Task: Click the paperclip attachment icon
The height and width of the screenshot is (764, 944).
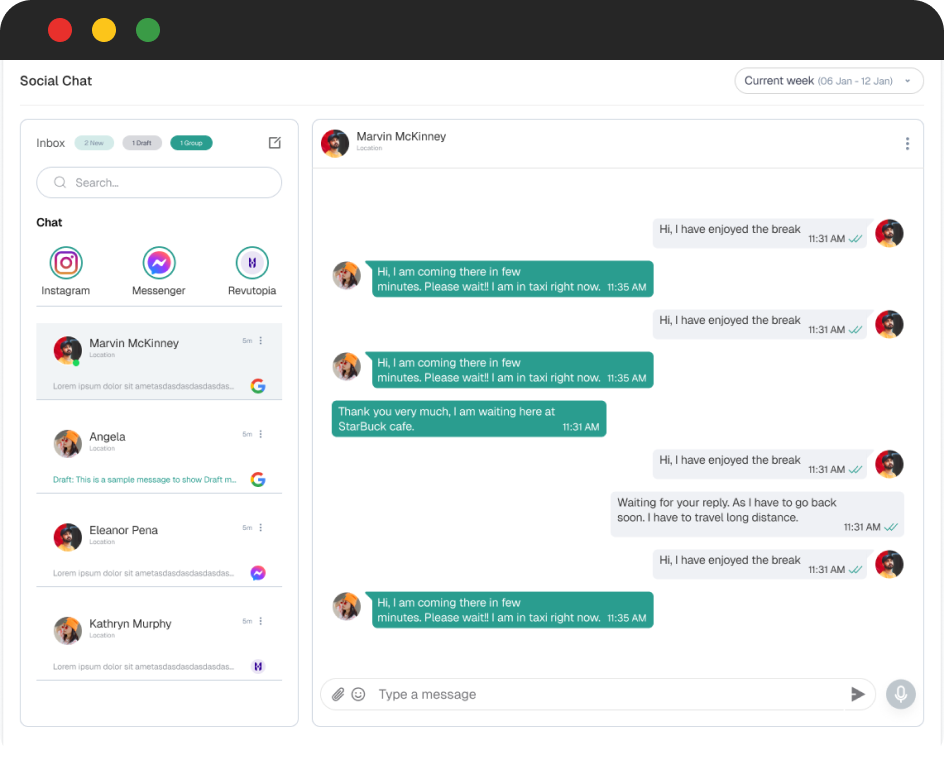Action: tap(338, 694)
